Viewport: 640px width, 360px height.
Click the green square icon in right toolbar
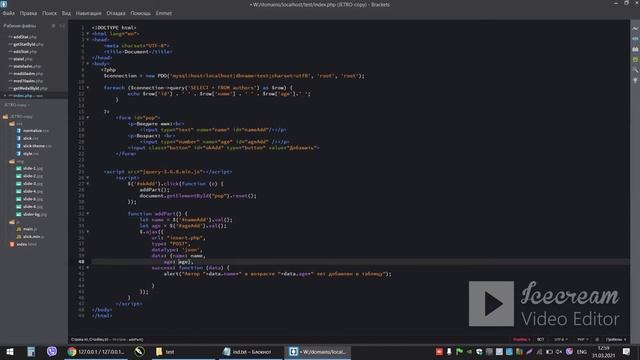point(635,60)
